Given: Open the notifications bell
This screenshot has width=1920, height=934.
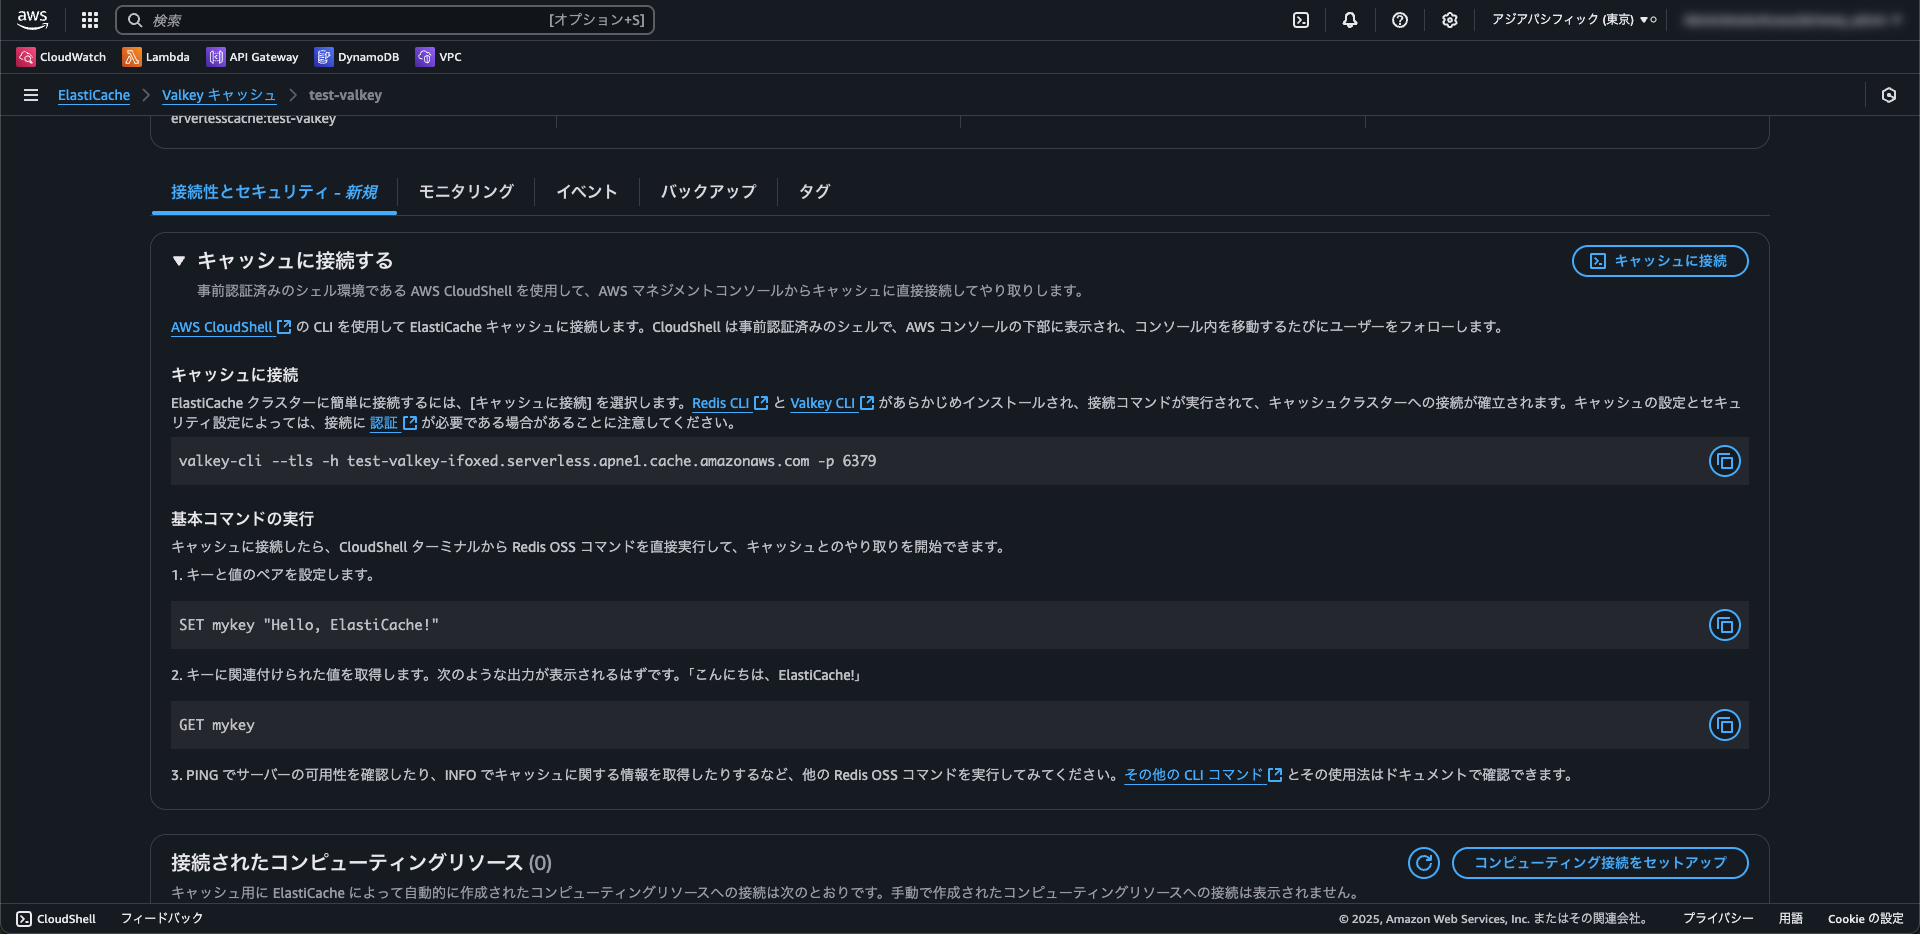Looking at the screenshot, I should pyautogui.click(x=1350, y=20).
